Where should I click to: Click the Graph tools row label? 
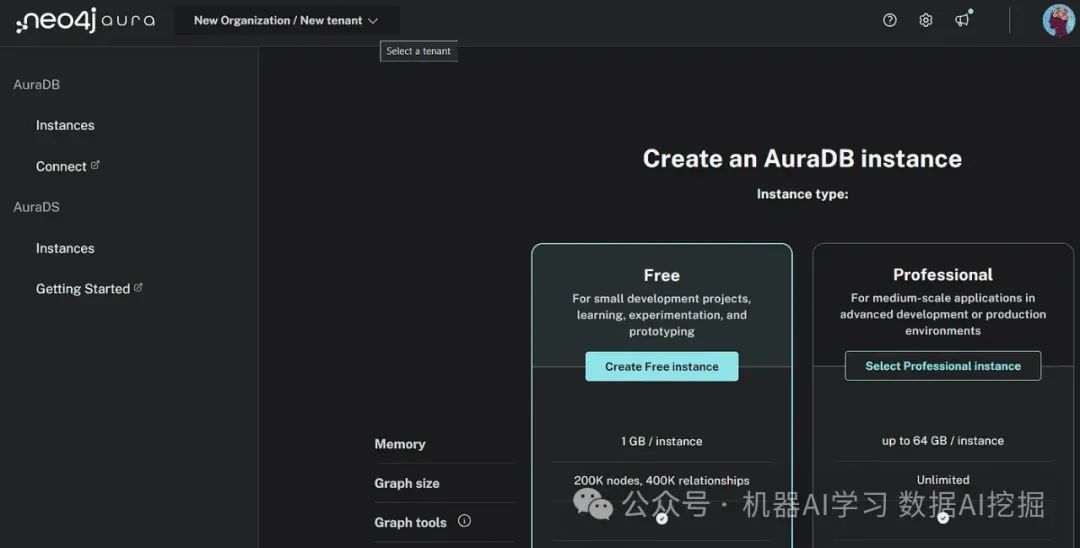coord(411,523)
